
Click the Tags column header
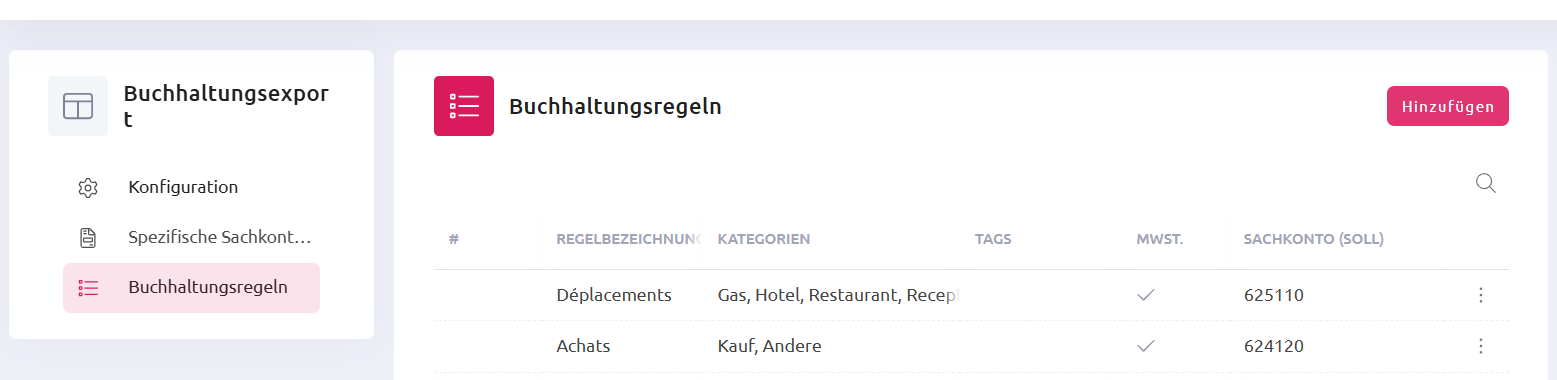993,239
